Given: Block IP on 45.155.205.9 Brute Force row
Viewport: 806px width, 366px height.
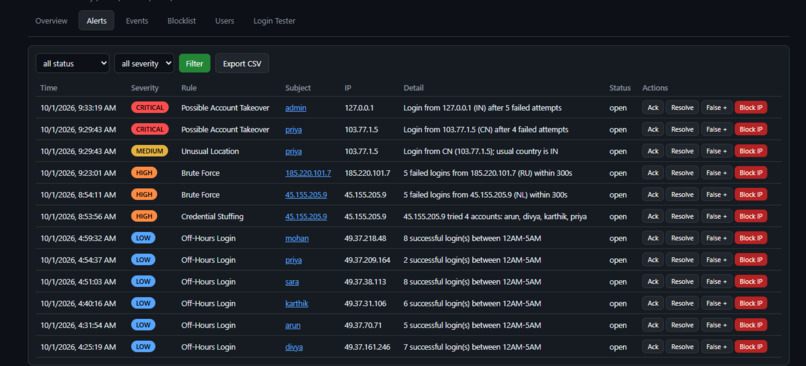Looking at the screenshot, I should click(751, 195).
